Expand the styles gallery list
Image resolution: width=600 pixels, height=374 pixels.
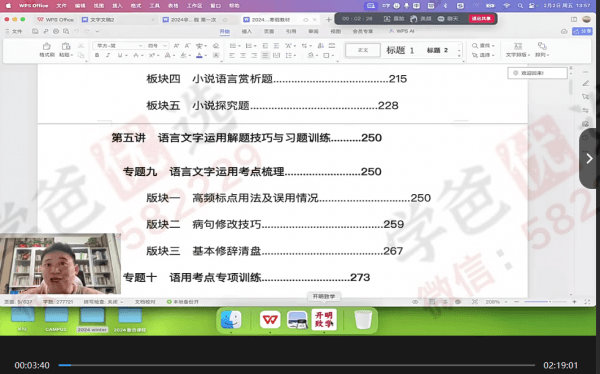point(459,56)
